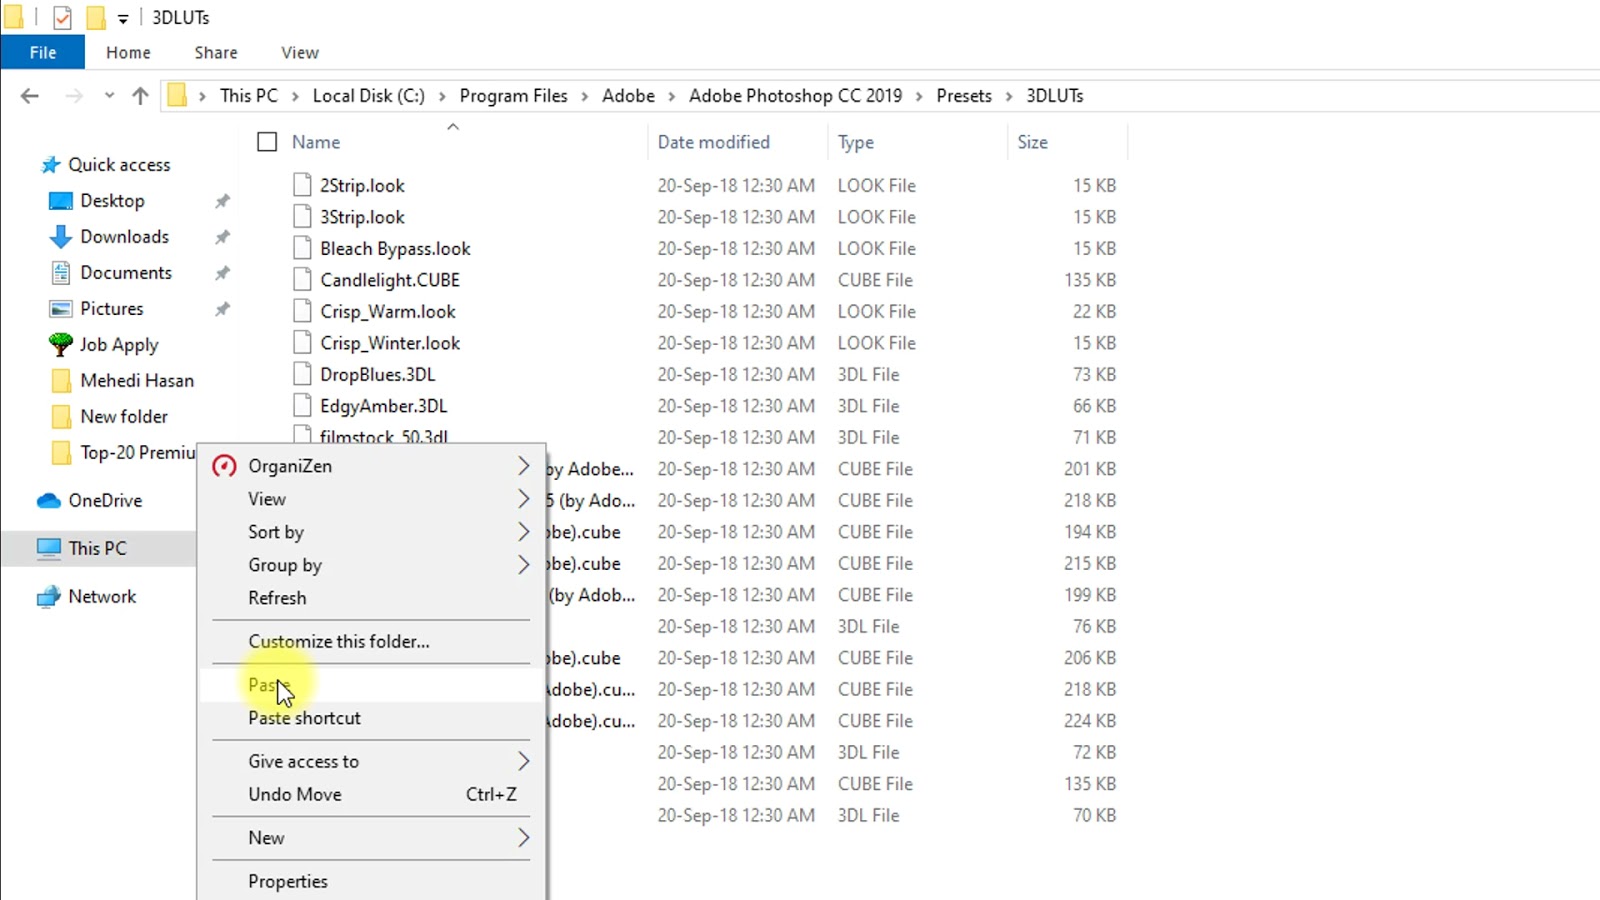This screenshot has height=900, width=1600.
Task: Expand the Group by submenu arrow
Action: point(523,565)
